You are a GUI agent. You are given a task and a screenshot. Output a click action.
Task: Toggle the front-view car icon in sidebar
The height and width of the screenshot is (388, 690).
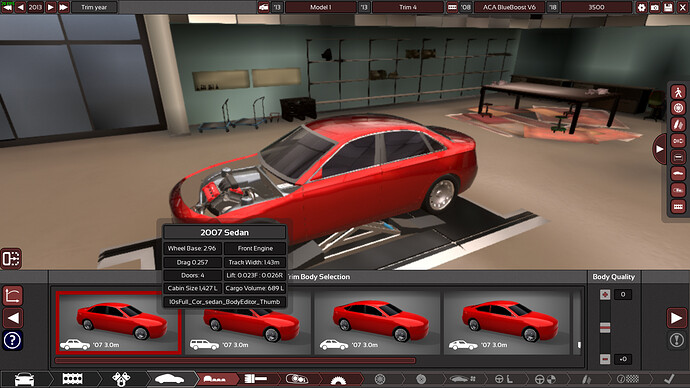[678, 157]
